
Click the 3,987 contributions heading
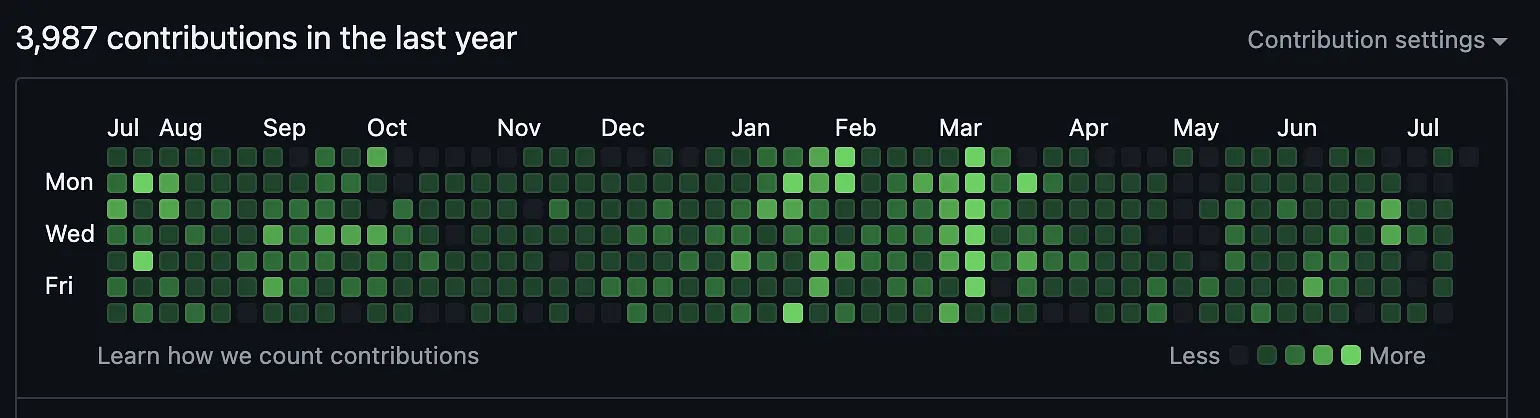point(266,39)
